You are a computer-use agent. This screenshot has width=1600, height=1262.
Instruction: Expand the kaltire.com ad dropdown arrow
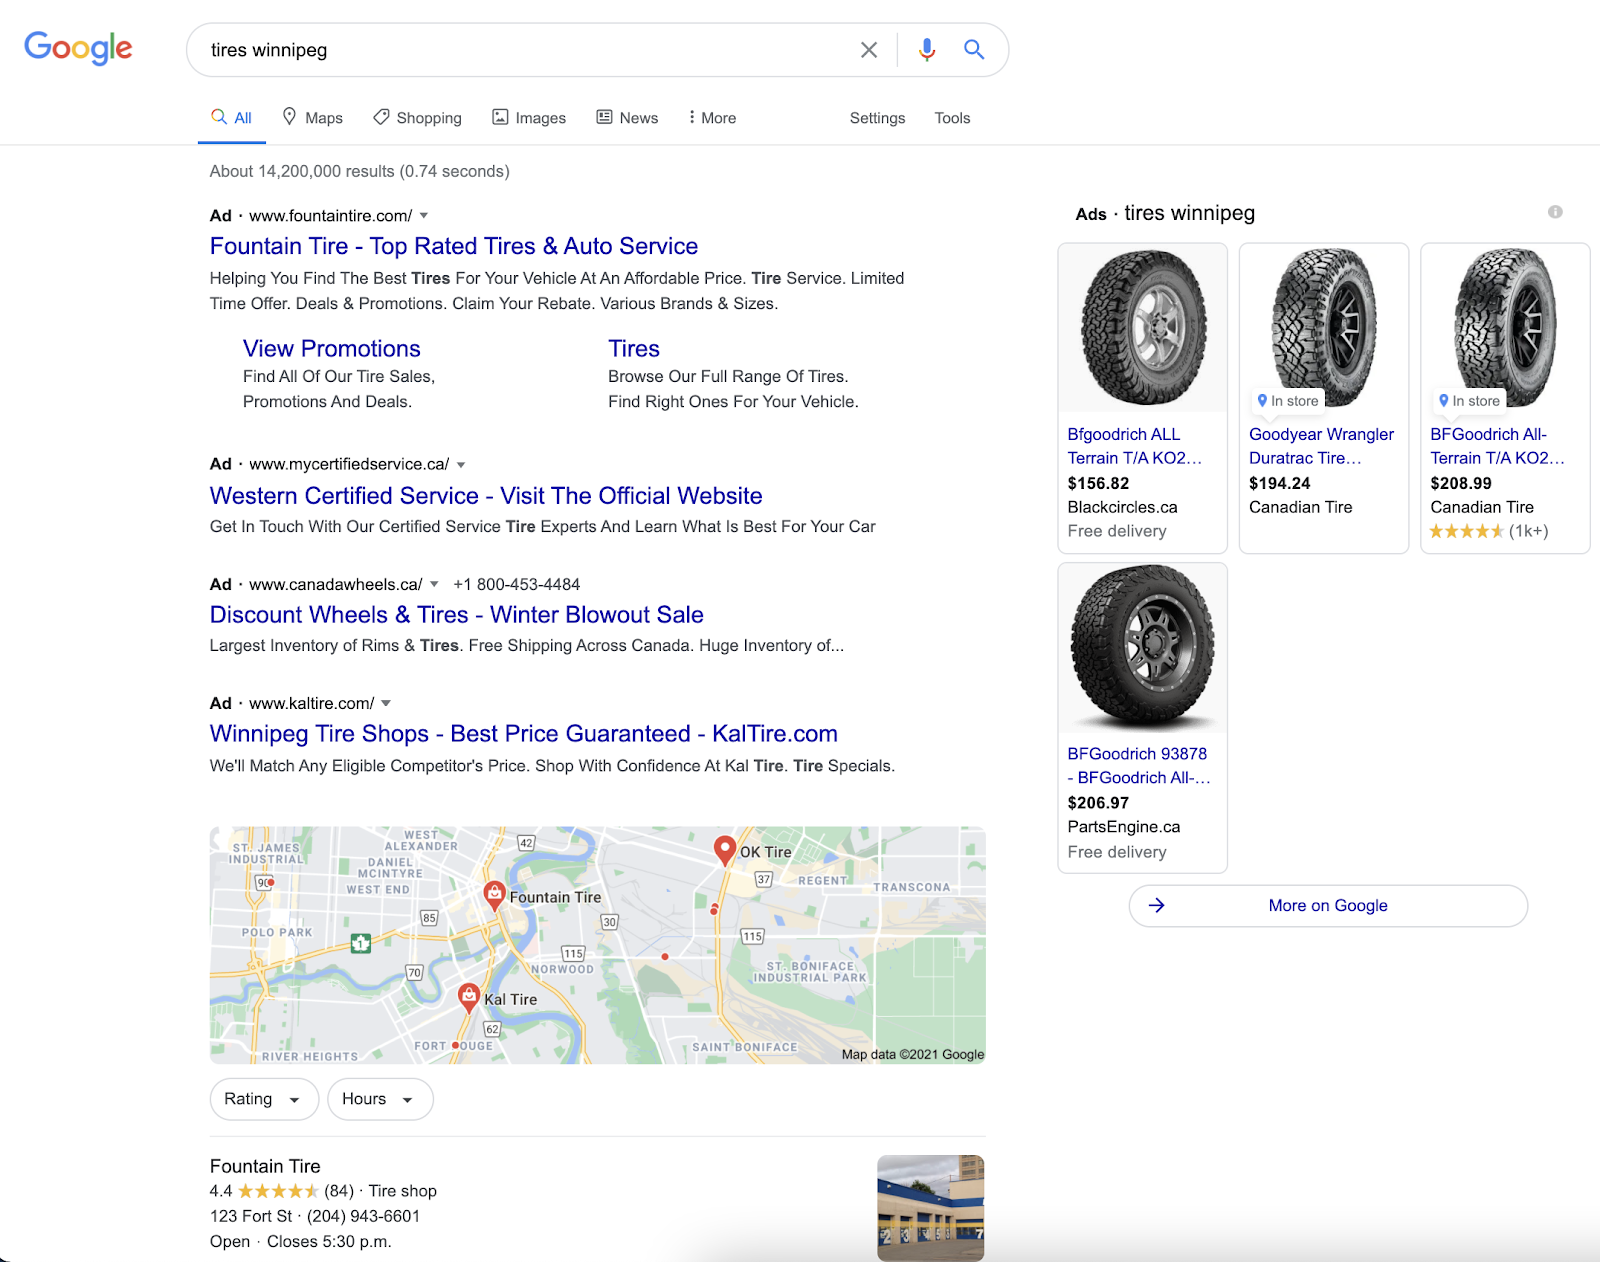click(x=386, y=703)
